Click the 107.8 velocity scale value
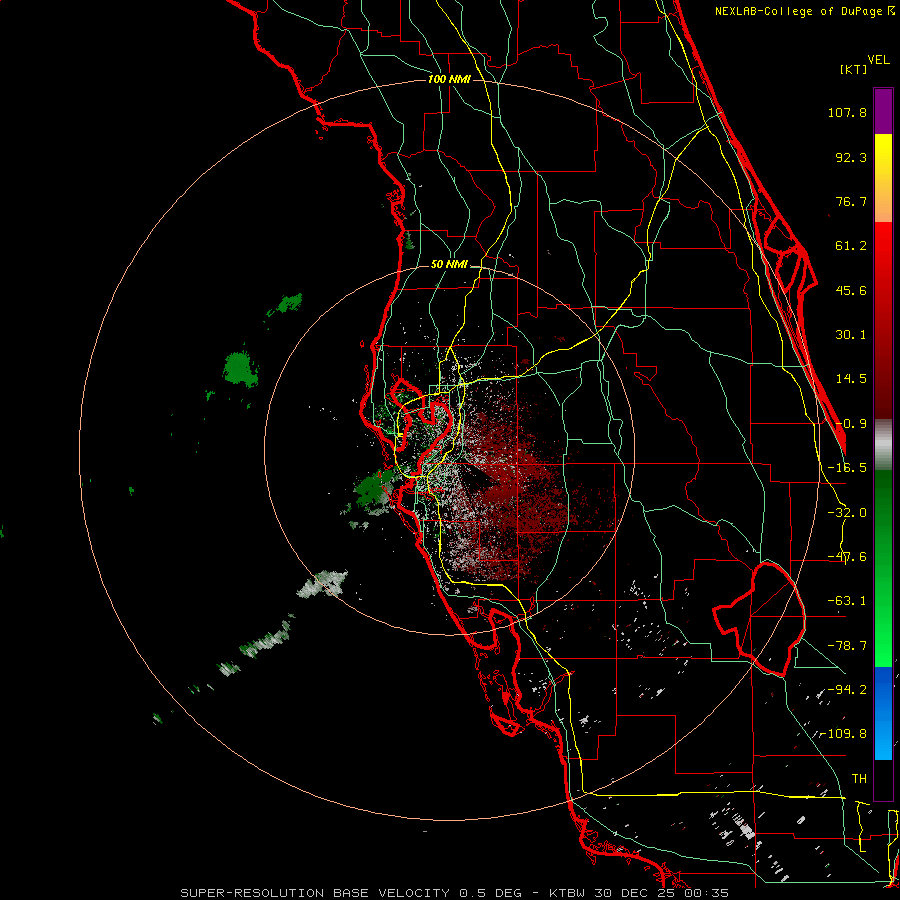The image size is (900, 900). tap(847, 112)
